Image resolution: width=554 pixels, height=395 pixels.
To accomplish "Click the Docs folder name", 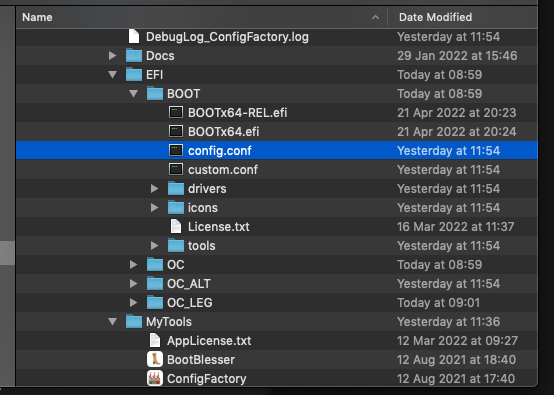I will coord(160,56).
